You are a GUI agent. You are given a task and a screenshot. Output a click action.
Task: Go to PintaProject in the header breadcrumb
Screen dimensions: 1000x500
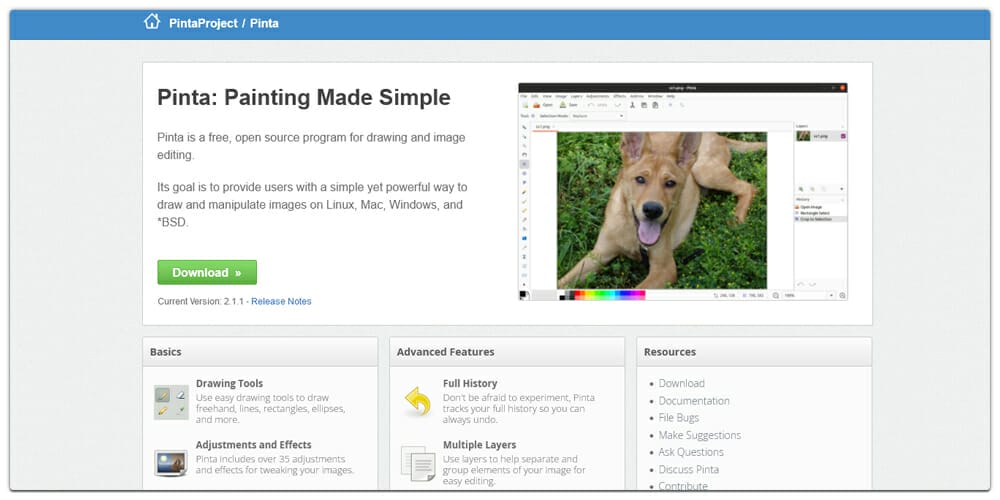tap(201, 22)
